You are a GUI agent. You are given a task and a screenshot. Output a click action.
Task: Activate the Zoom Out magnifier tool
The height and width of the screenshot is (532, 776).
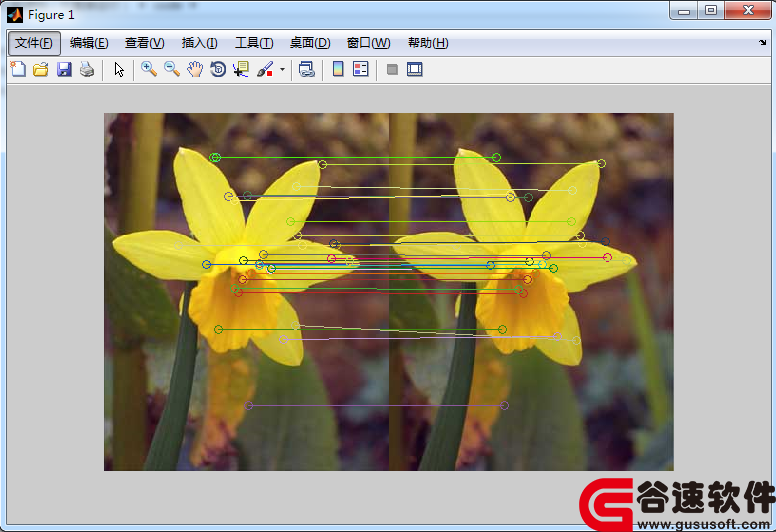(172, 69)
